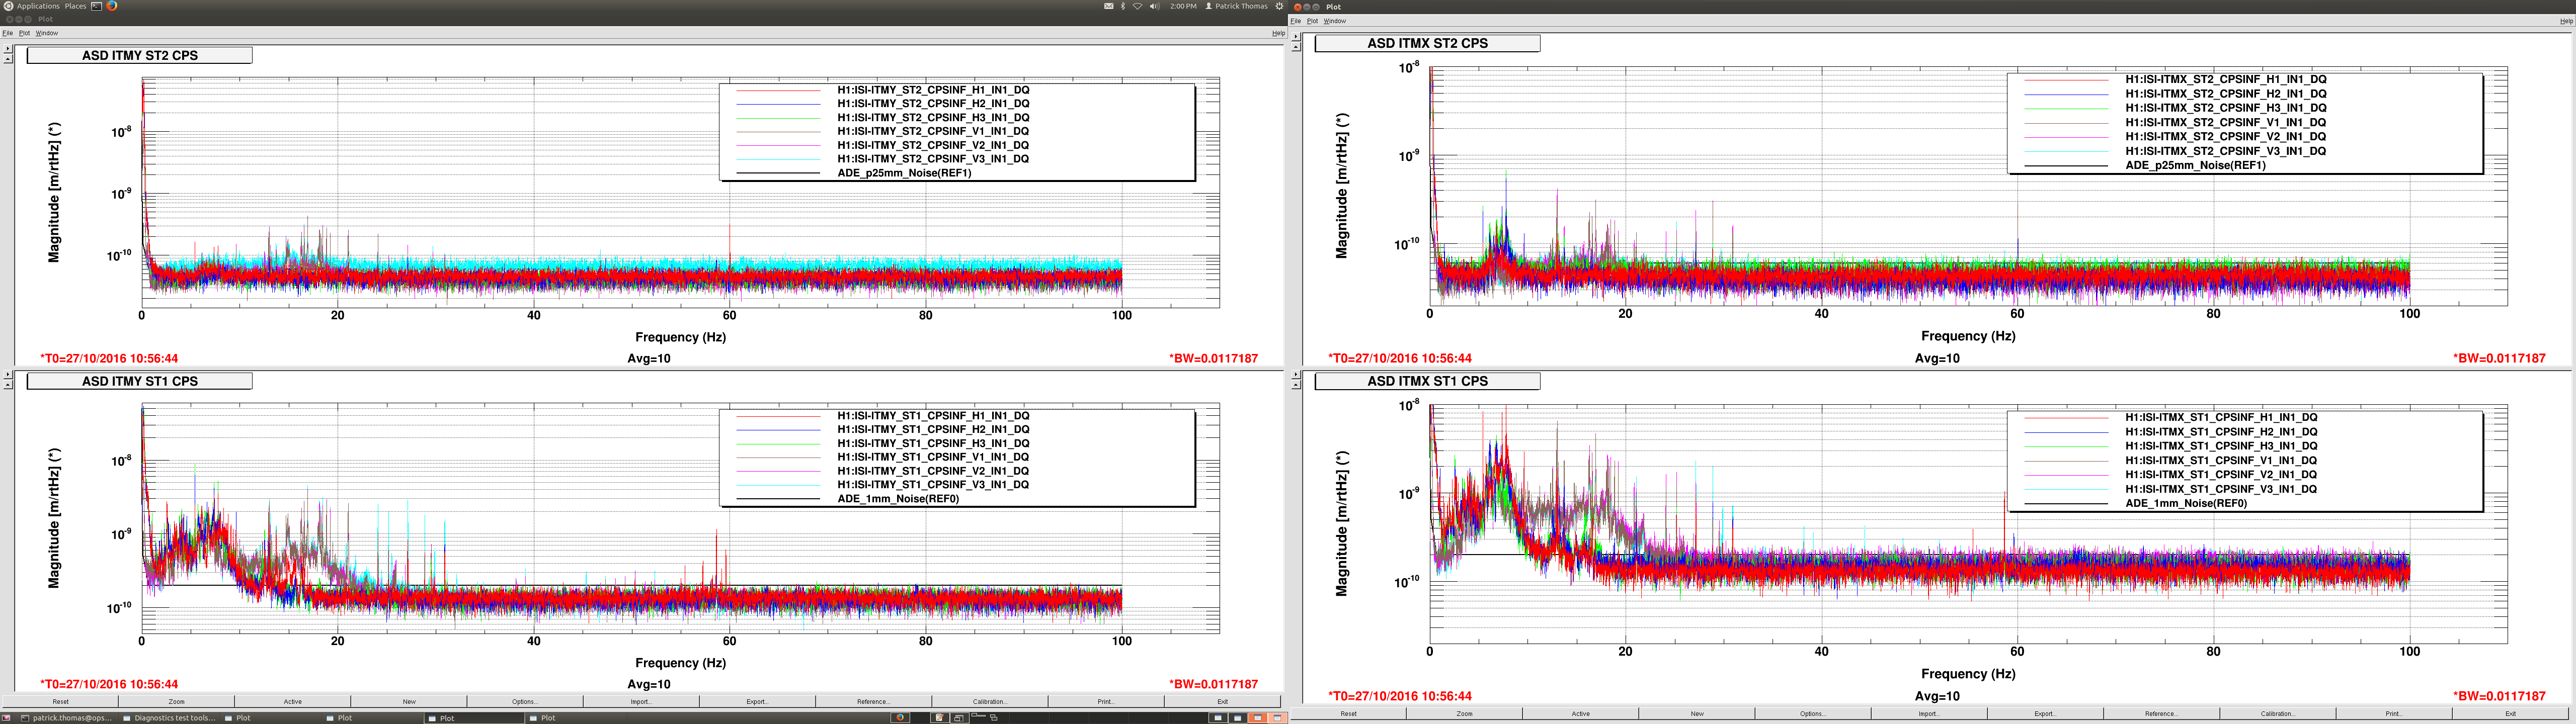Open the mail indicator in top panel

click(x=1109, y=6)
